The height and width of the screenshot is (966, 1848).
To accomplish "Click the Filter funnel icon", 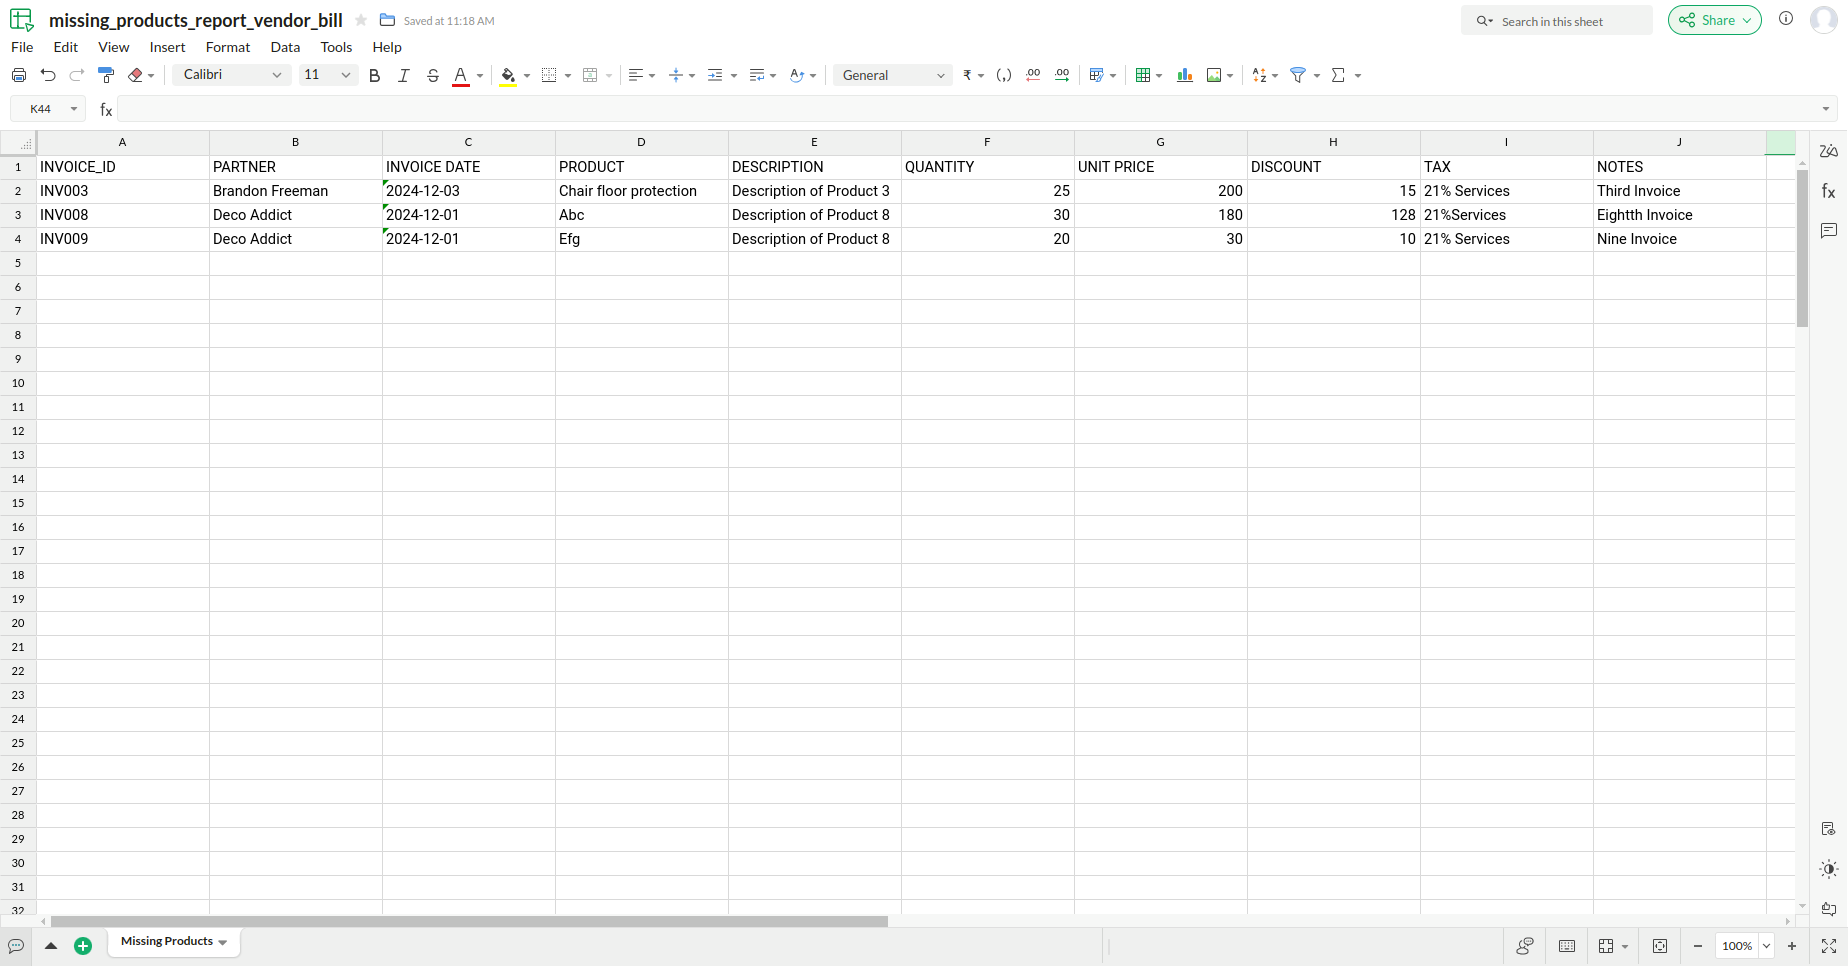I will tap(1298, 75).
